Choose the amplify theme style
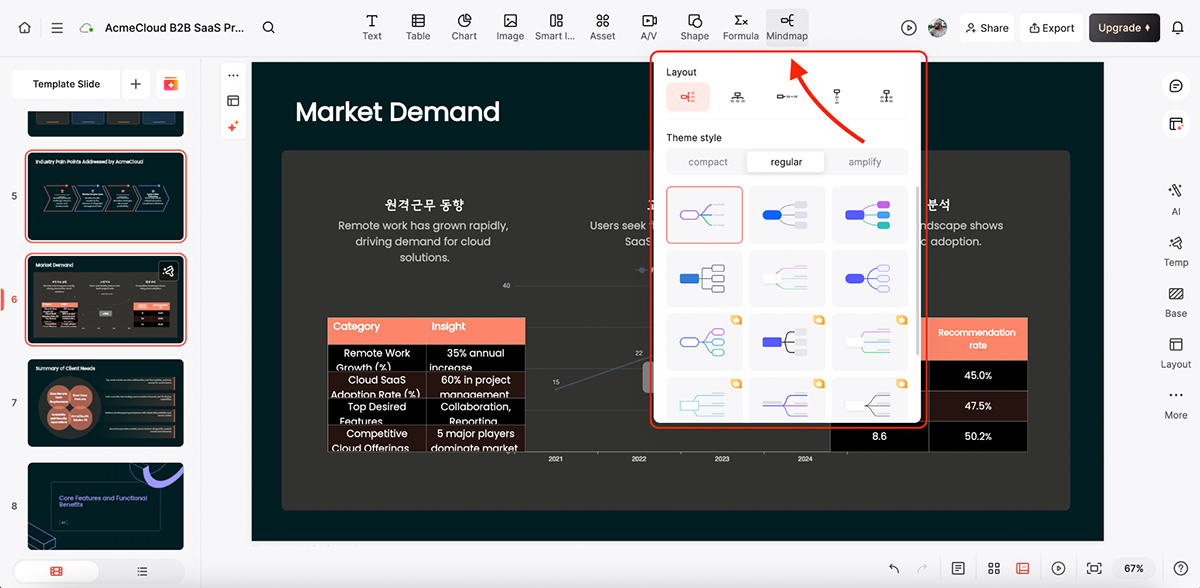 [864, 161]
